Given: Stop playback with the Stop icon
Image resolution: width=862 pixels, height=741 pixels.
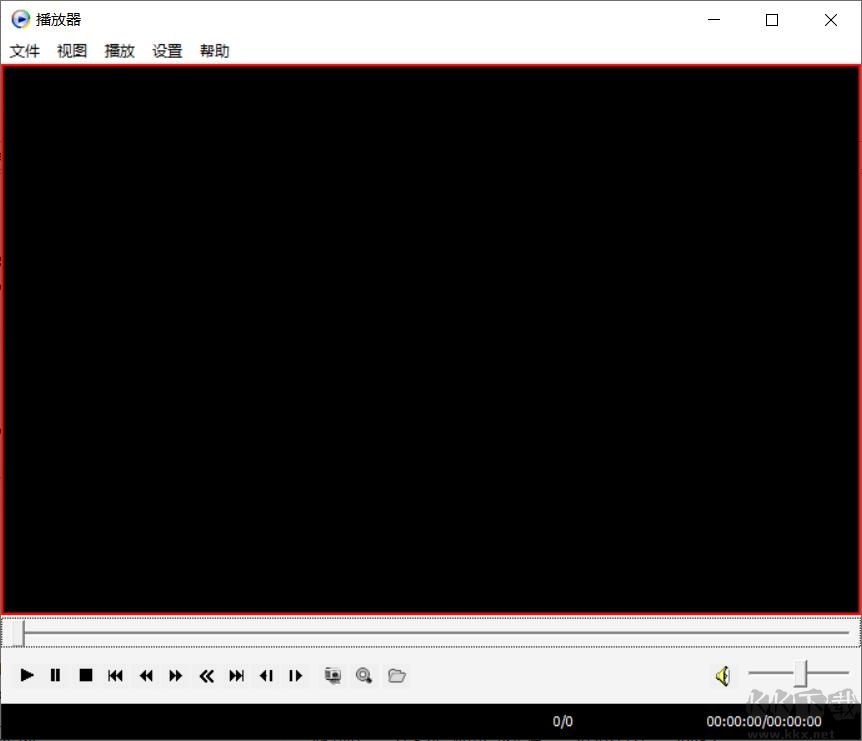Looking at the screenshot, I should 85,675.
